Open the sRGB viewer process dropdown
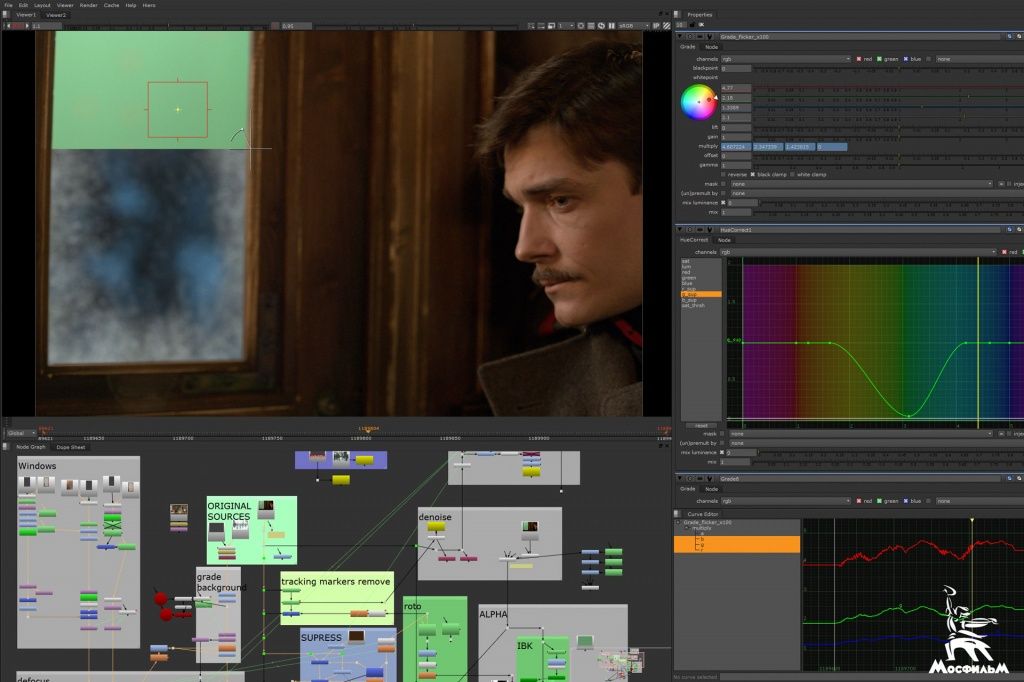1024x682 pixels. point(632,25)
